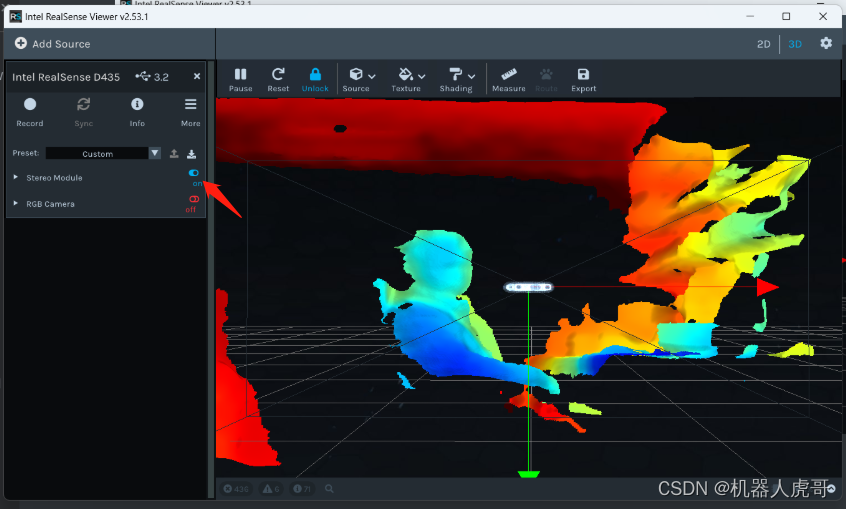Start recording with the Record button
This screenshot has width=846, height=509.
pos(30,112)
